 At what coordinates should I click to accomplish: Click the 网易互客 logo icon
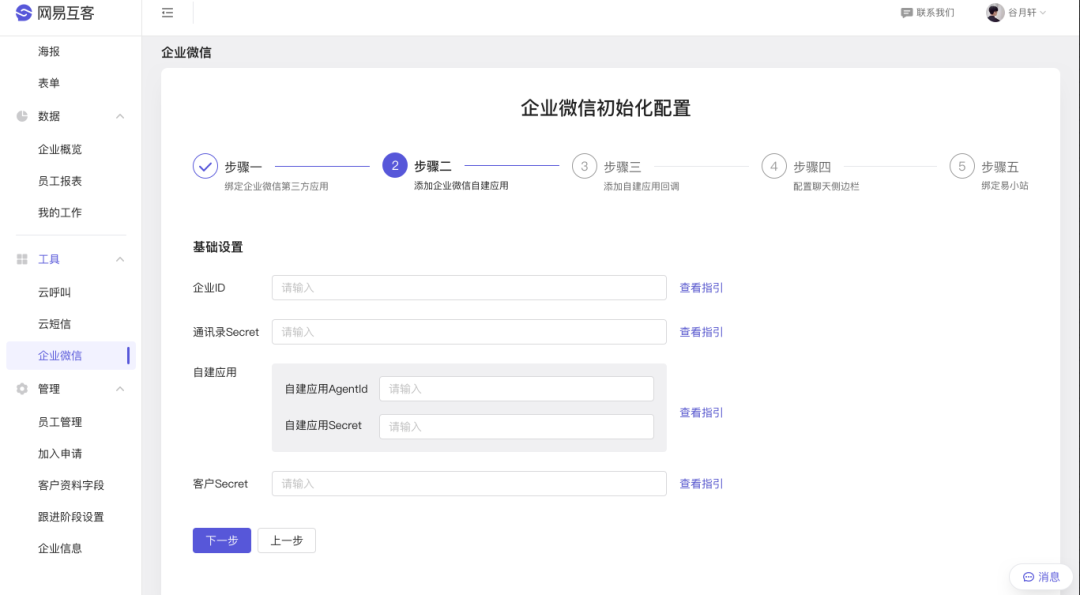click(24, 13)
